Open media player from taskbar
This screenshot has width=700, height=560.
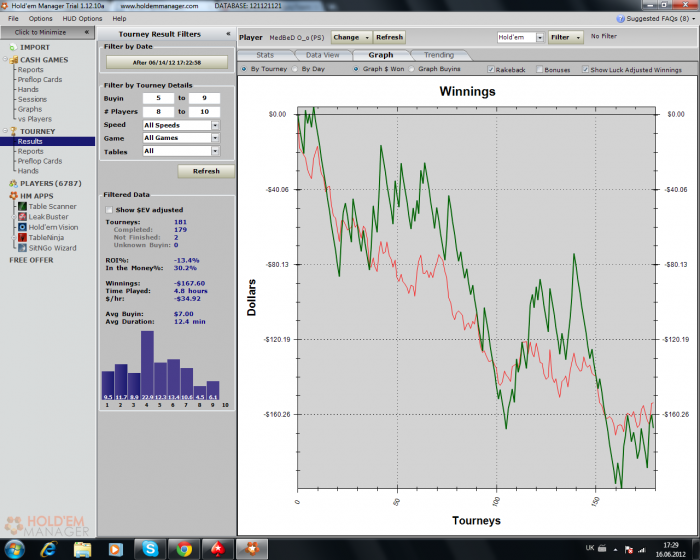coord(116,549)
